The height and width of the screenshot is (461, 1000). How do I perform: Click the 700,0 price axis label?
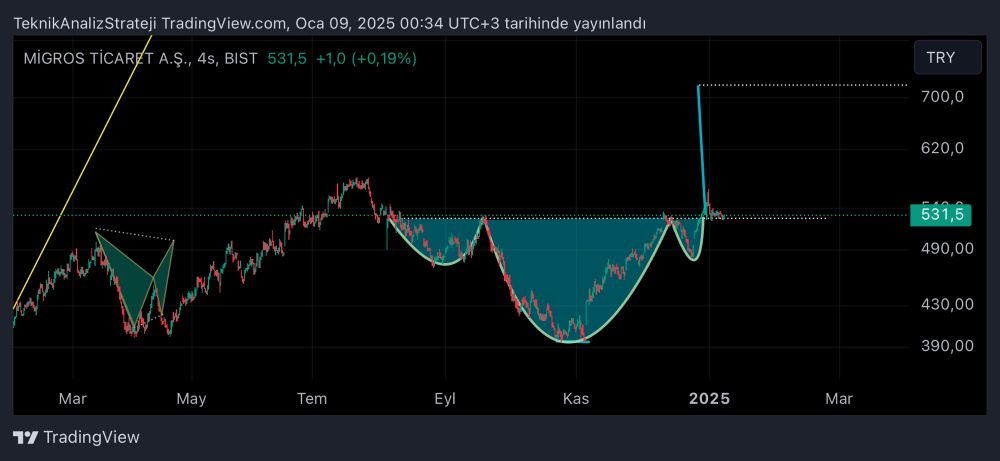[943, 96]
